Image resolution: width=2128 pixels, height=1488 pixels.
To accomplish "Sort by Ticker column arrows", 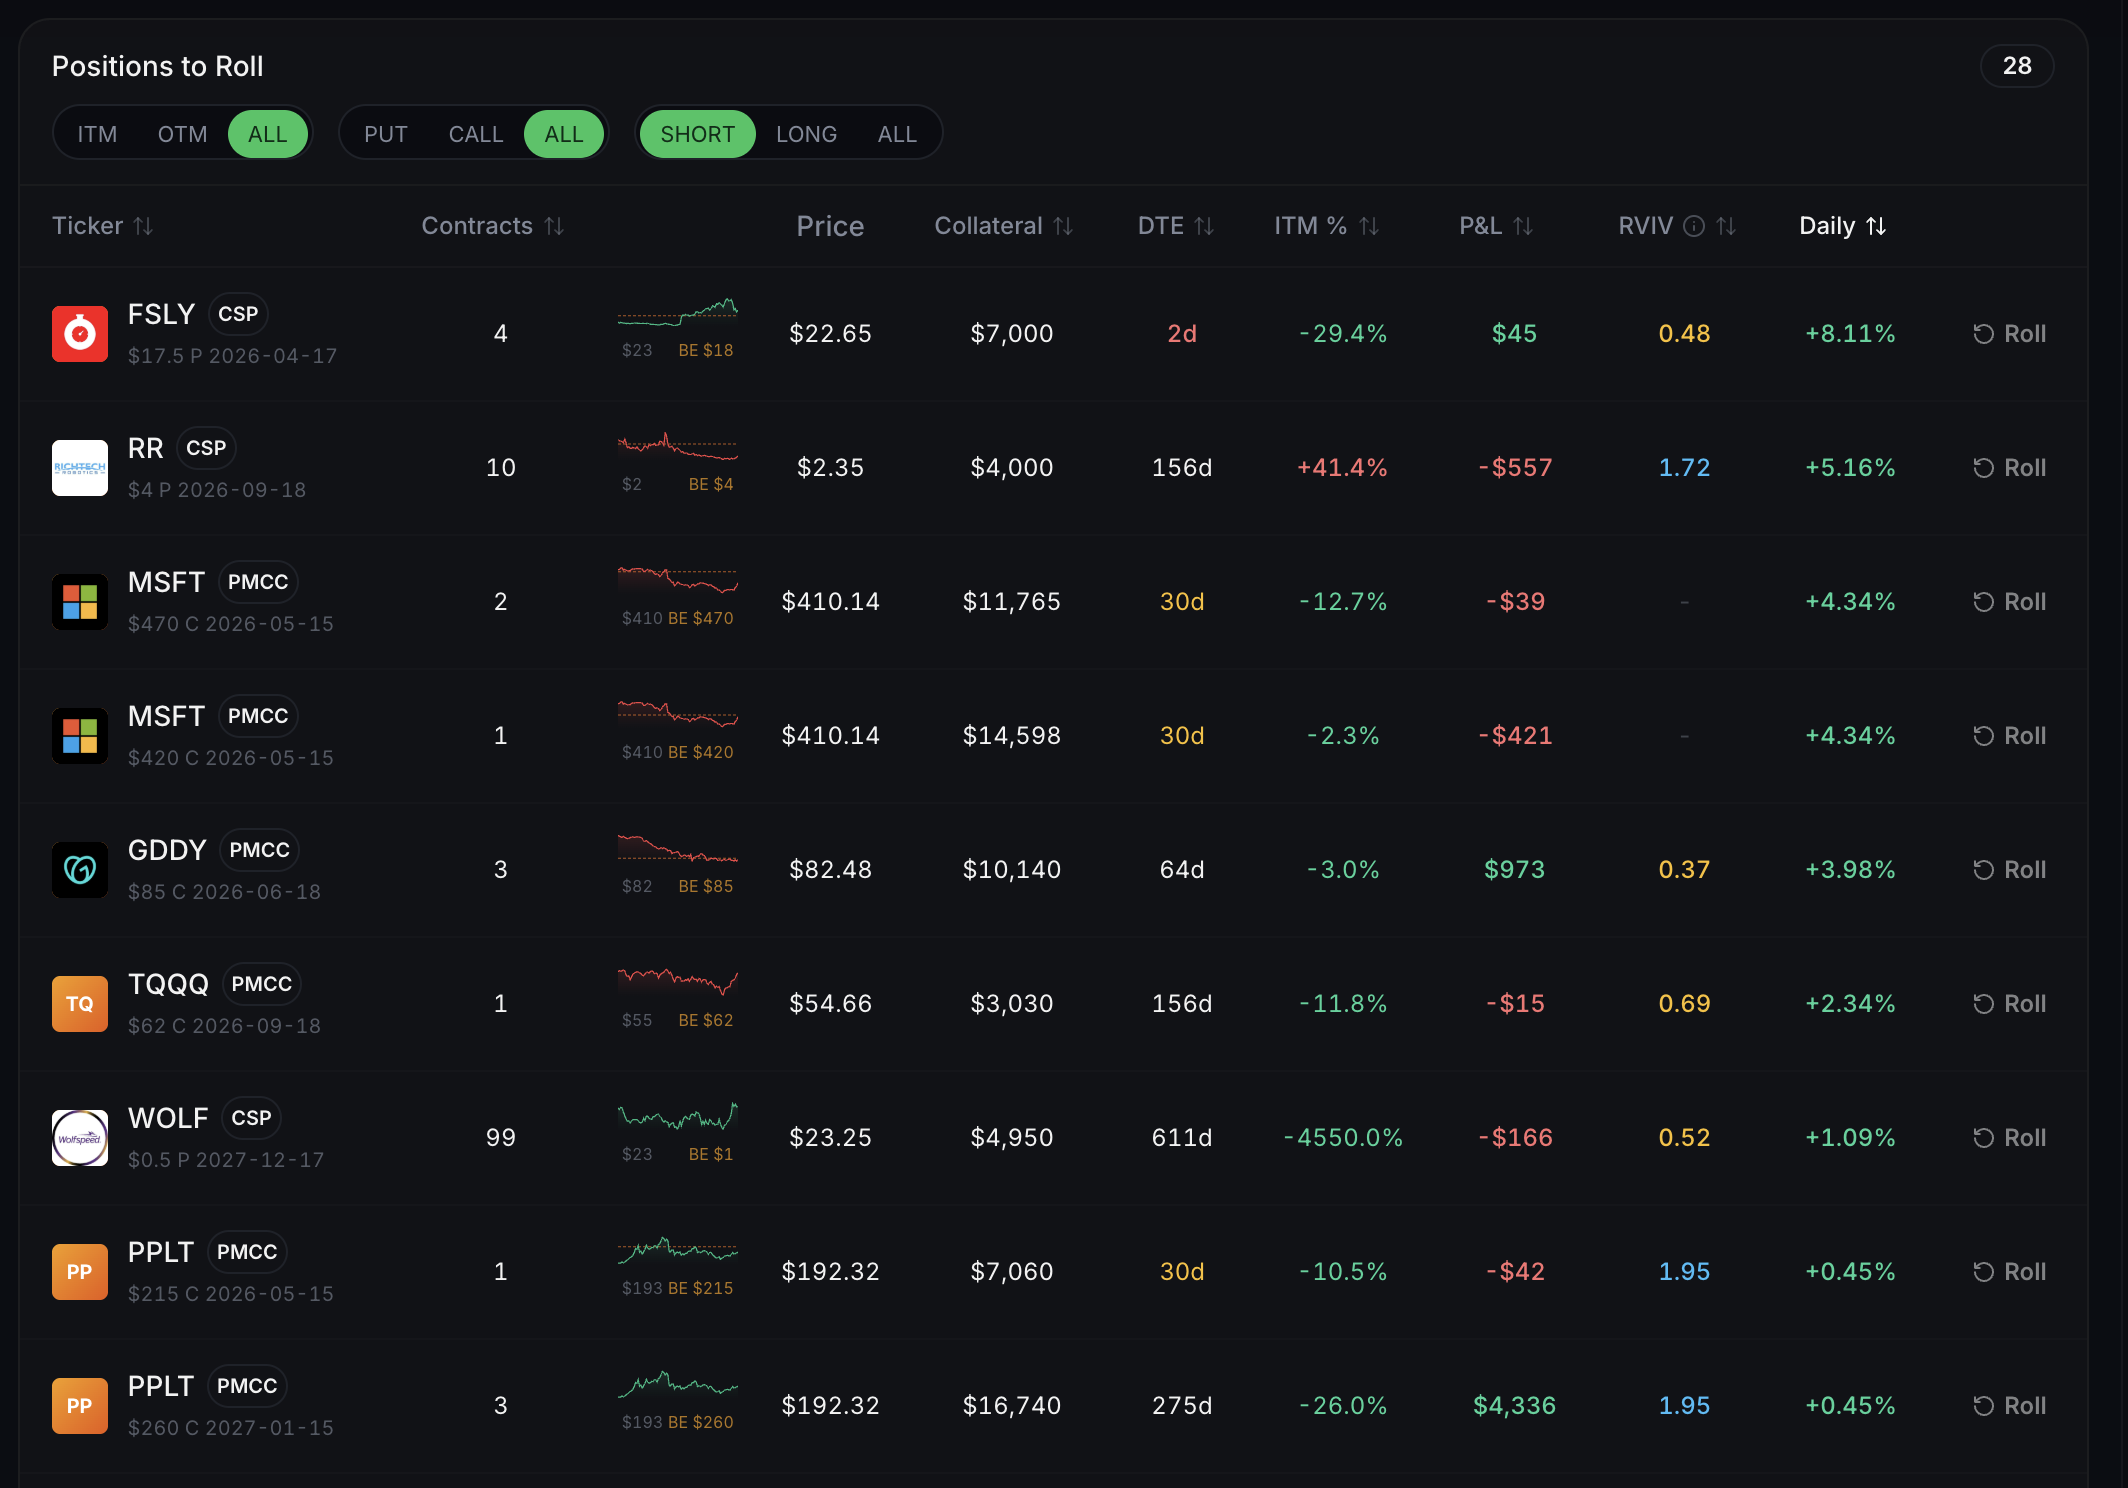I will [x=144, y=226].
